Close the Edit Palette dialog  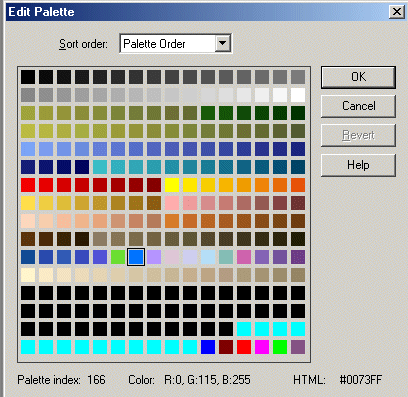point(397,12)
